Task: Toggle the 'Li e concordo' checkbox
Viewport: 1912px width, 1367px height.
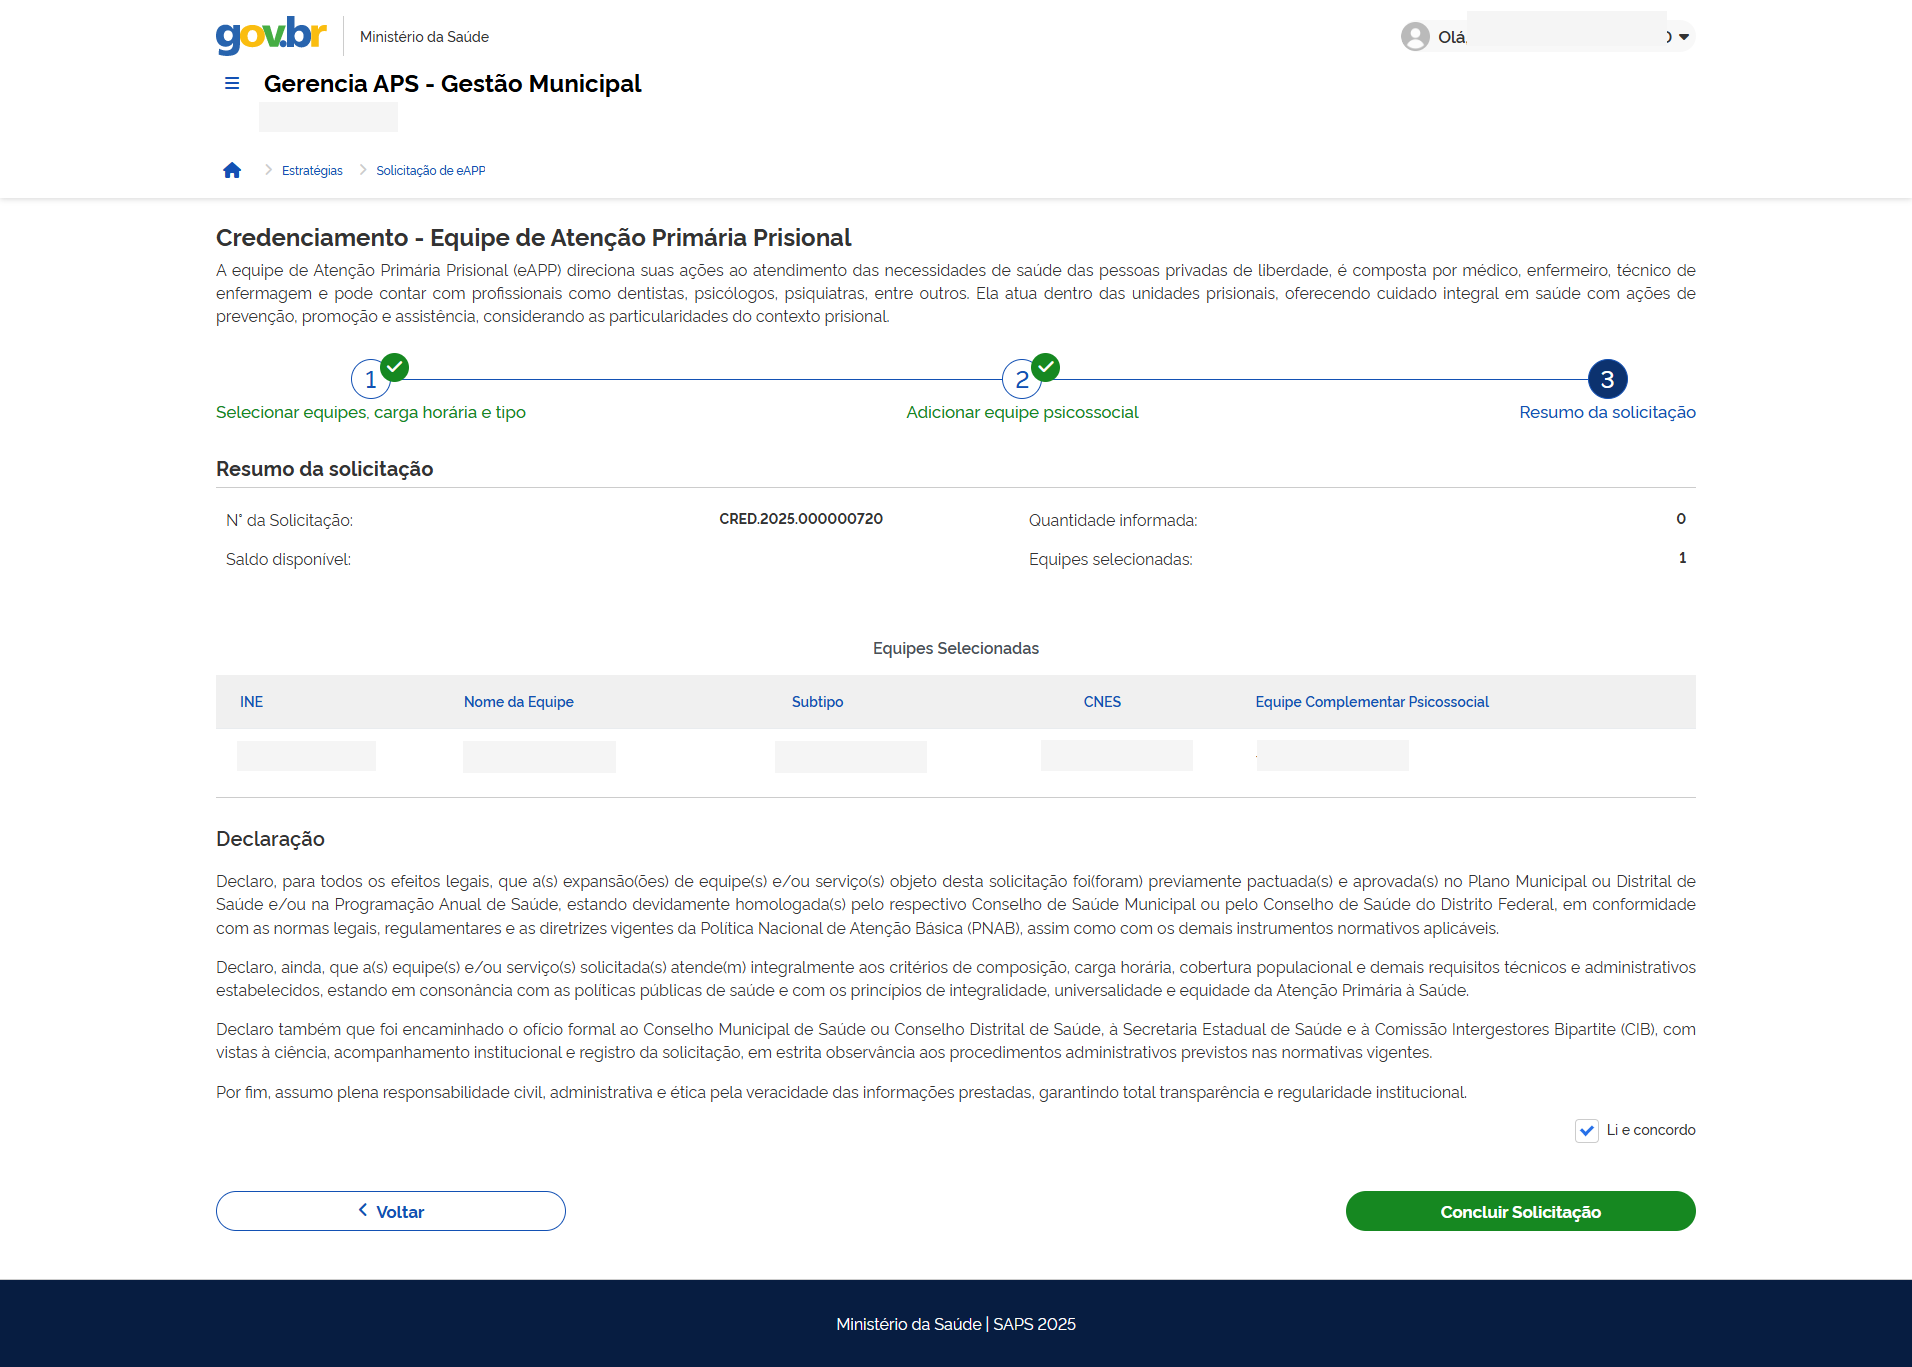Action: tap(1586, 1131)
